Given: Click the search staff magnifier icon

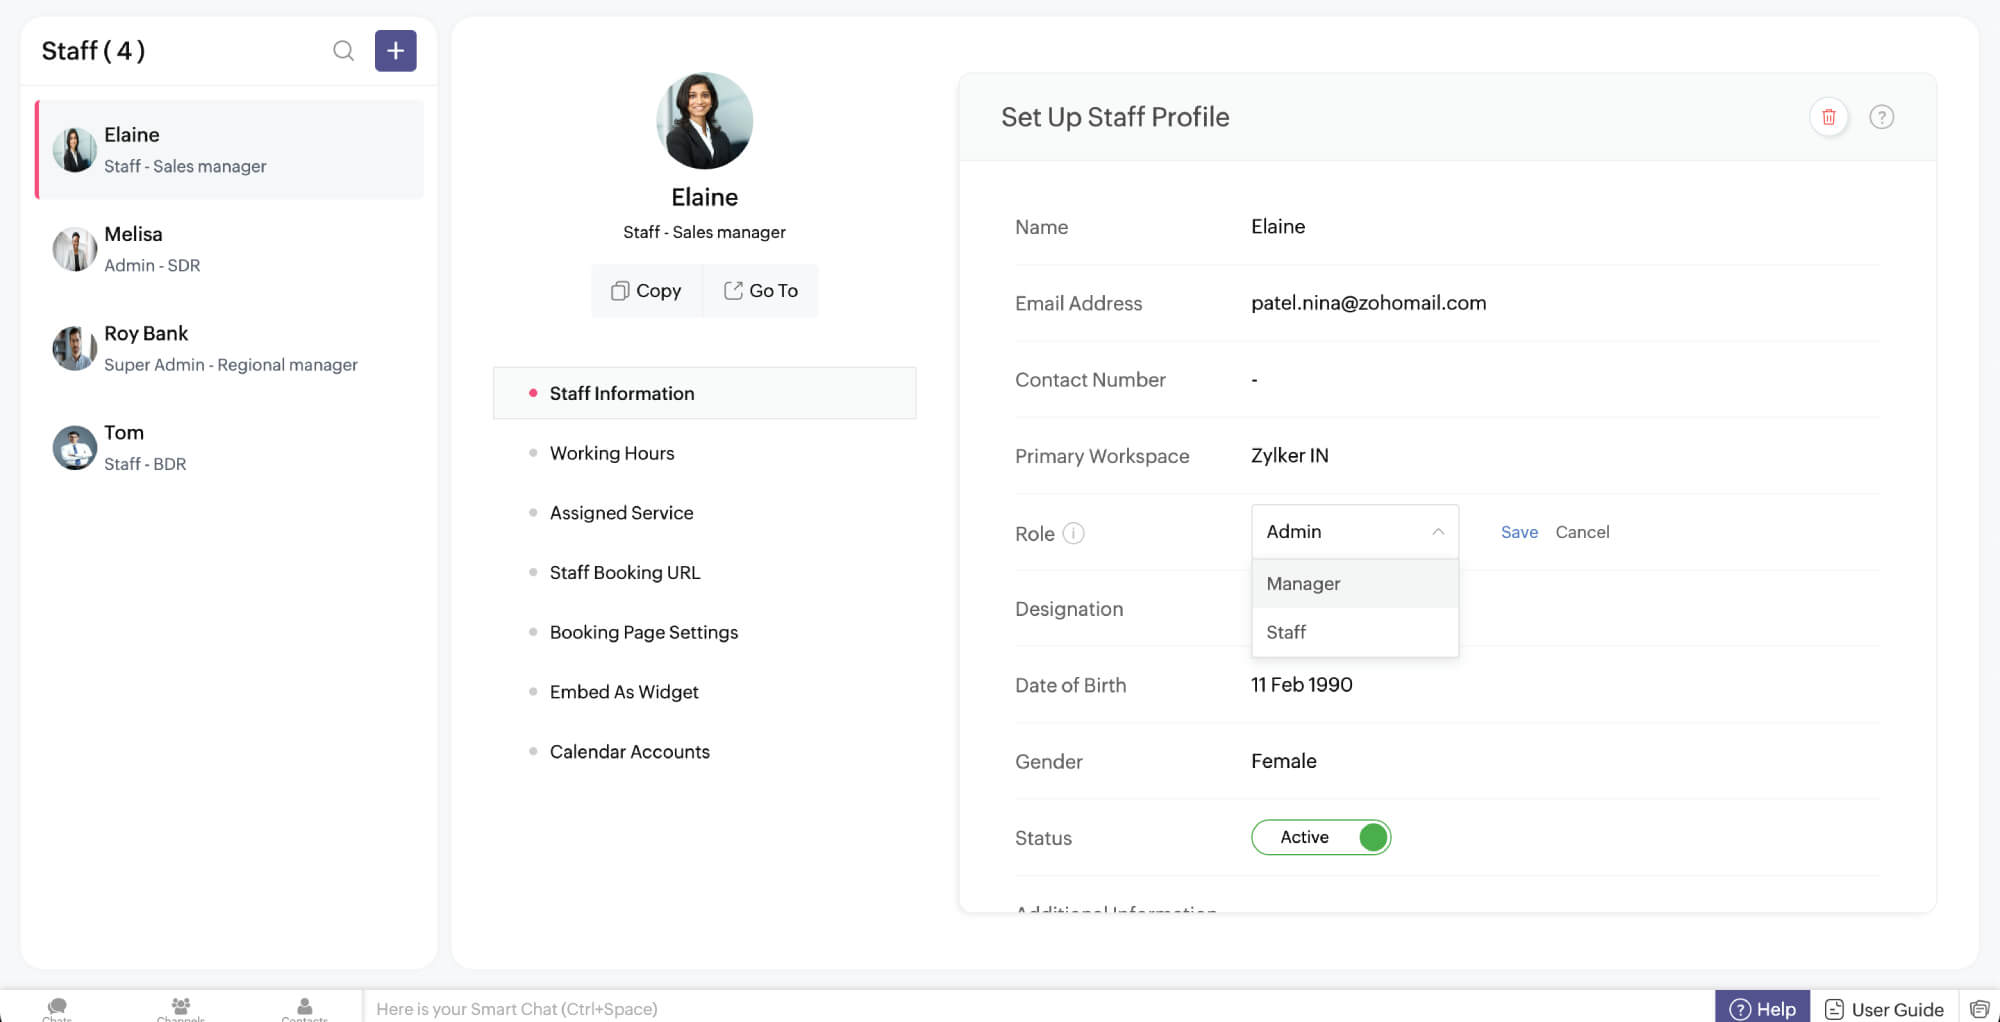Looking at the screenshot, I should pyautogui.click(x=343, y=51).
